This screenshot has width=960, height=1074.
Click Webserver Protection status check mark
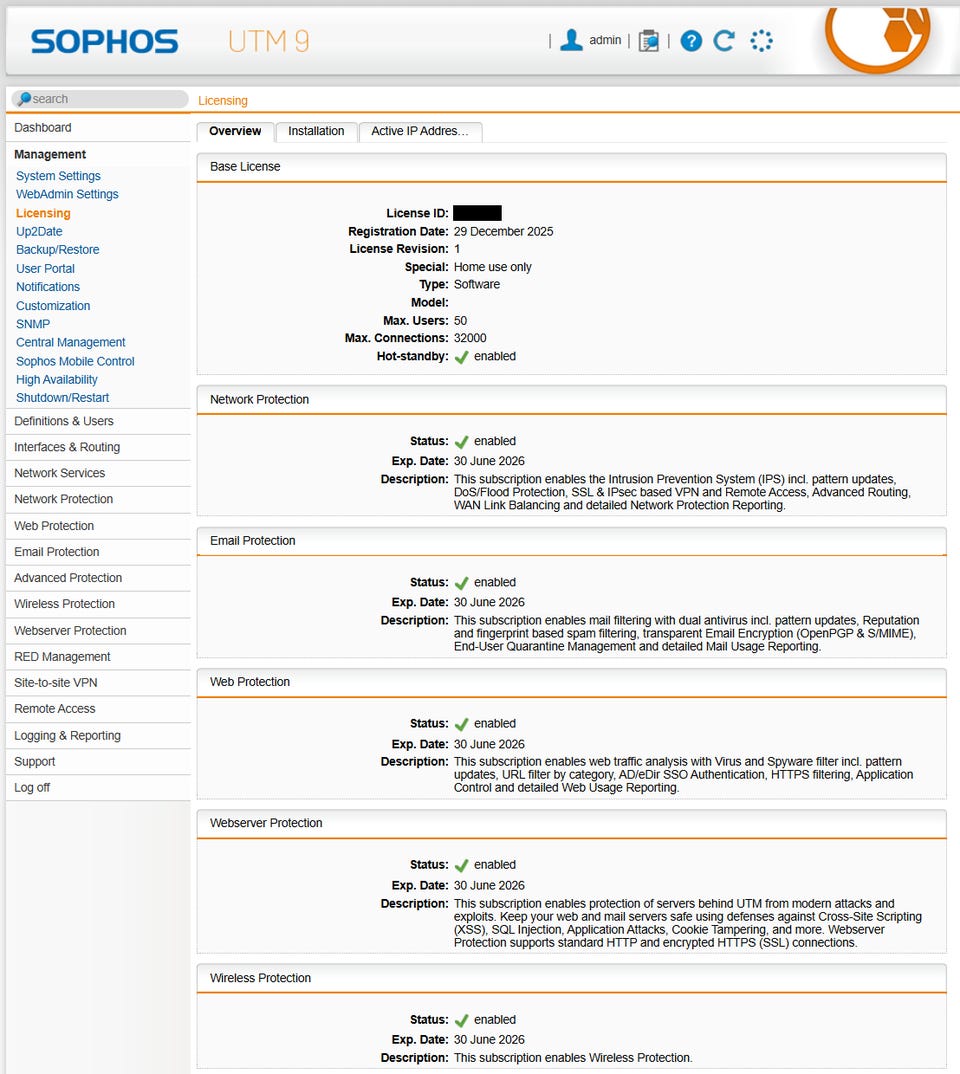pos(462,865)
